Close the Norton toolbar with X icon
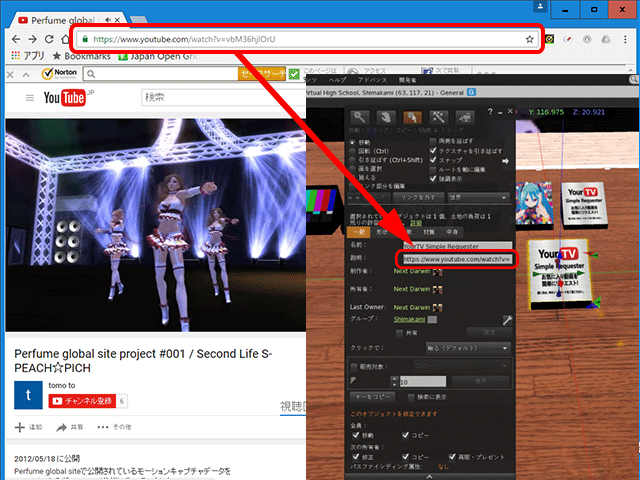 coord(11,74)
